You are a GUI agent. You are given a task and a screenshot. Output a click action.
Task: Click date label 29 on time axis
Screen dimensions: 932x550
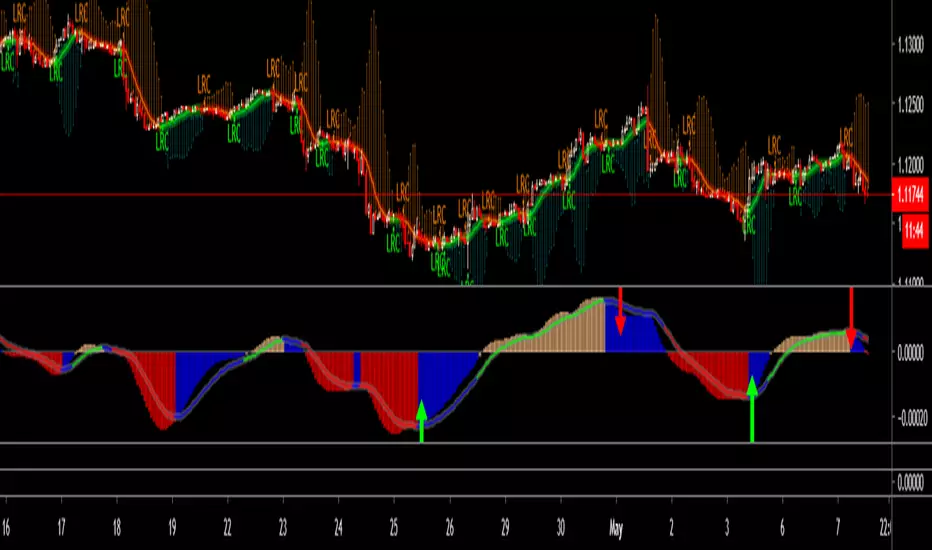coord(505,527)
